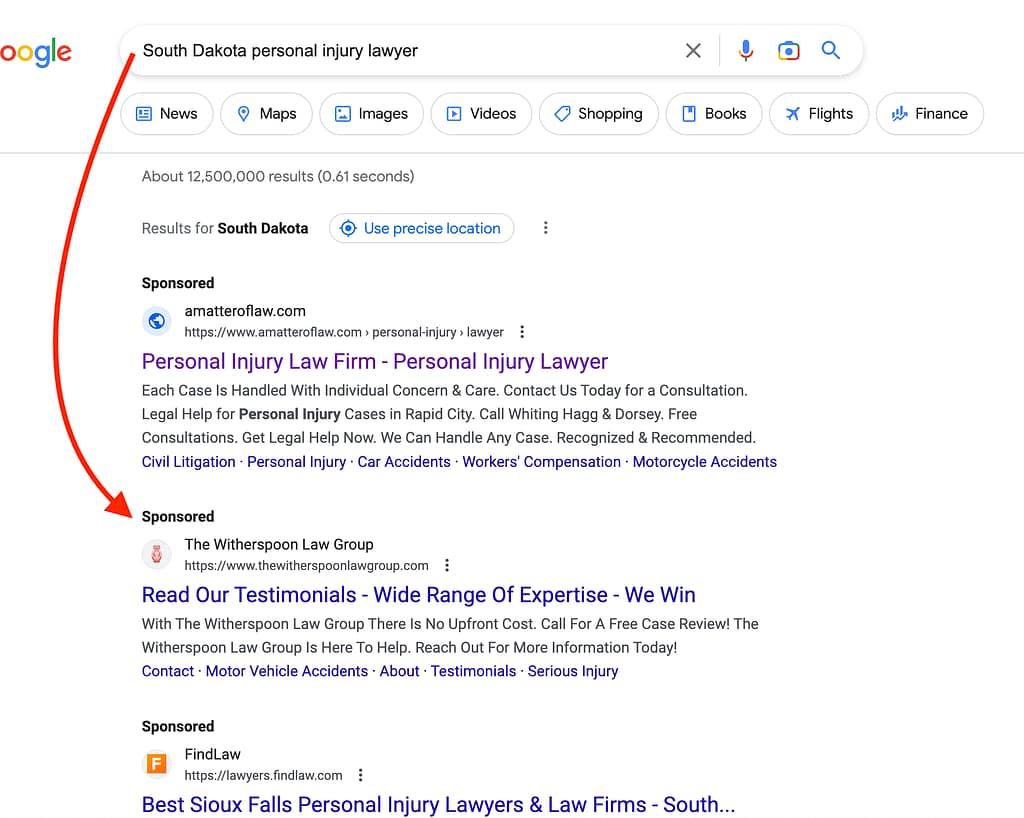Click the amatteroflaw.com personal-injury URL breadcrumb

(x=344, y=332)
